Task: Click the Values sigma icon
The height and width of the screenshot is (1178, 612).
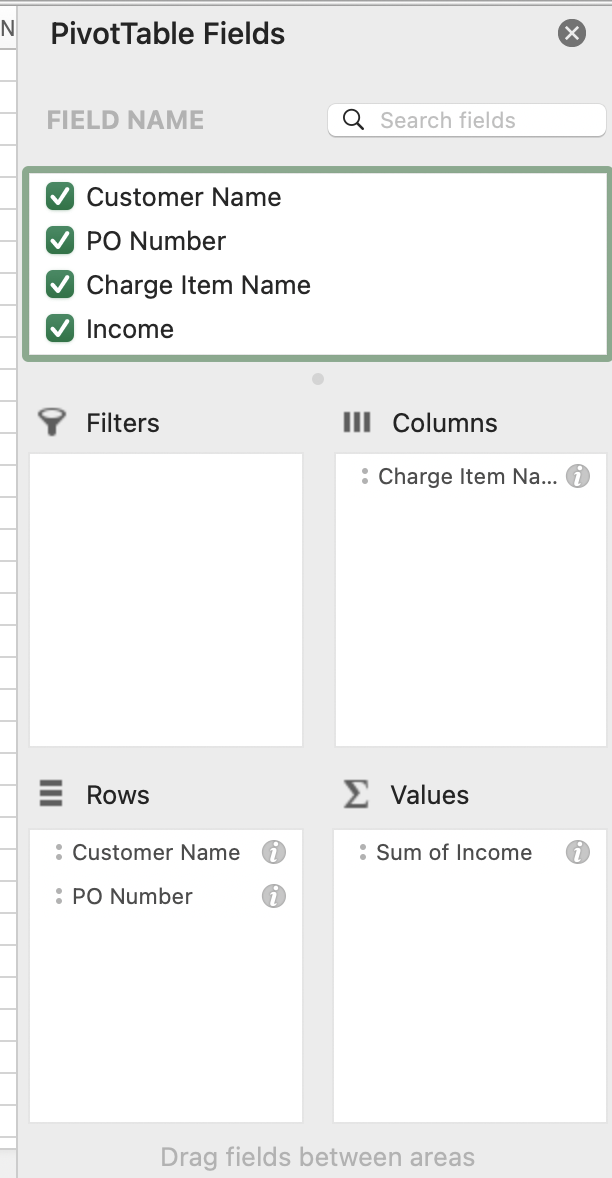Action: (x=356, y=794)
